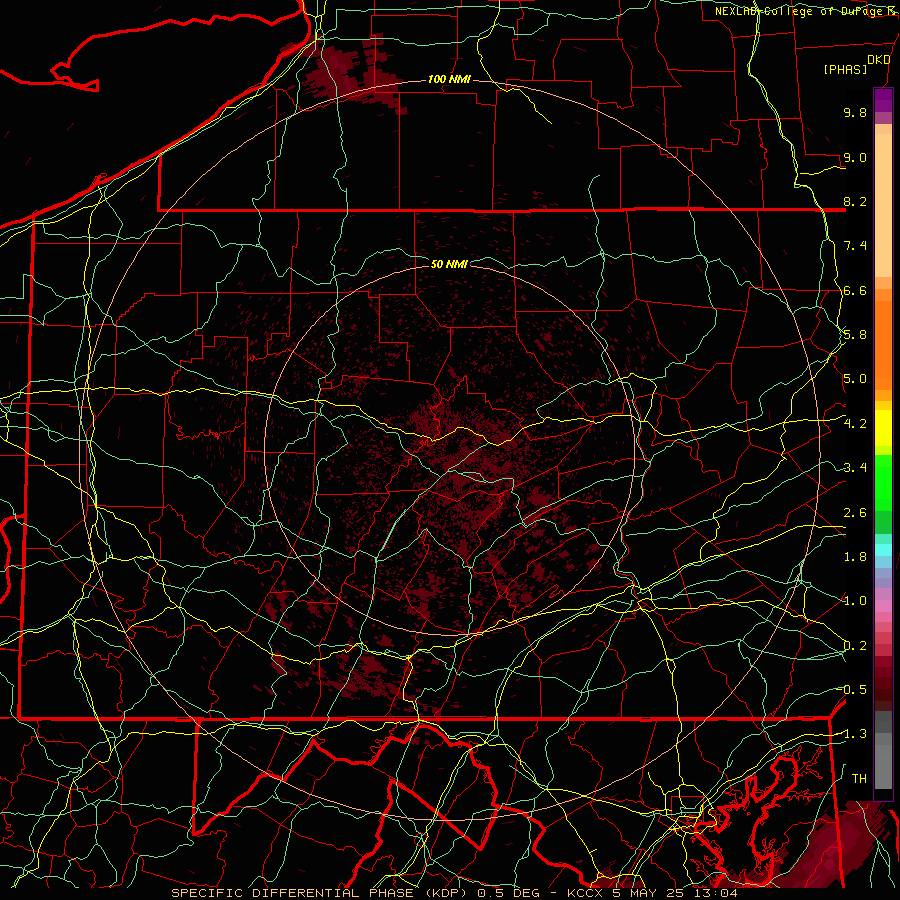
Task: Pick the orange color bar segment
Action: pos(883,344)
